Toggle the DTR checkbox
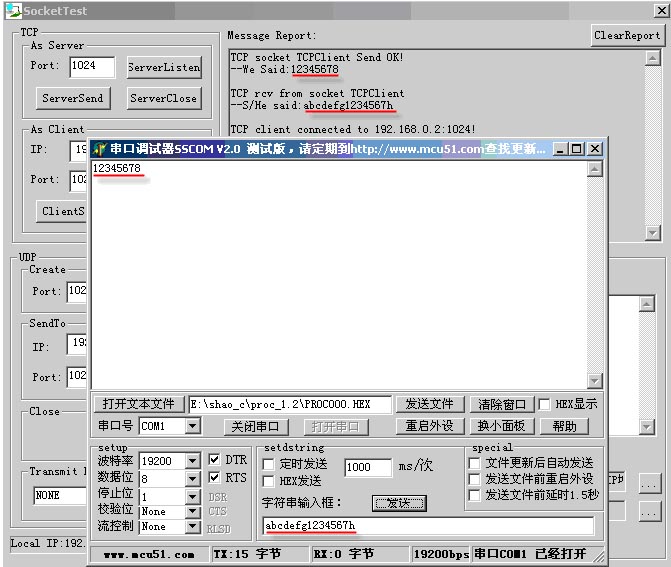Viewport: 671px width, 567px height. coord(214,460)
